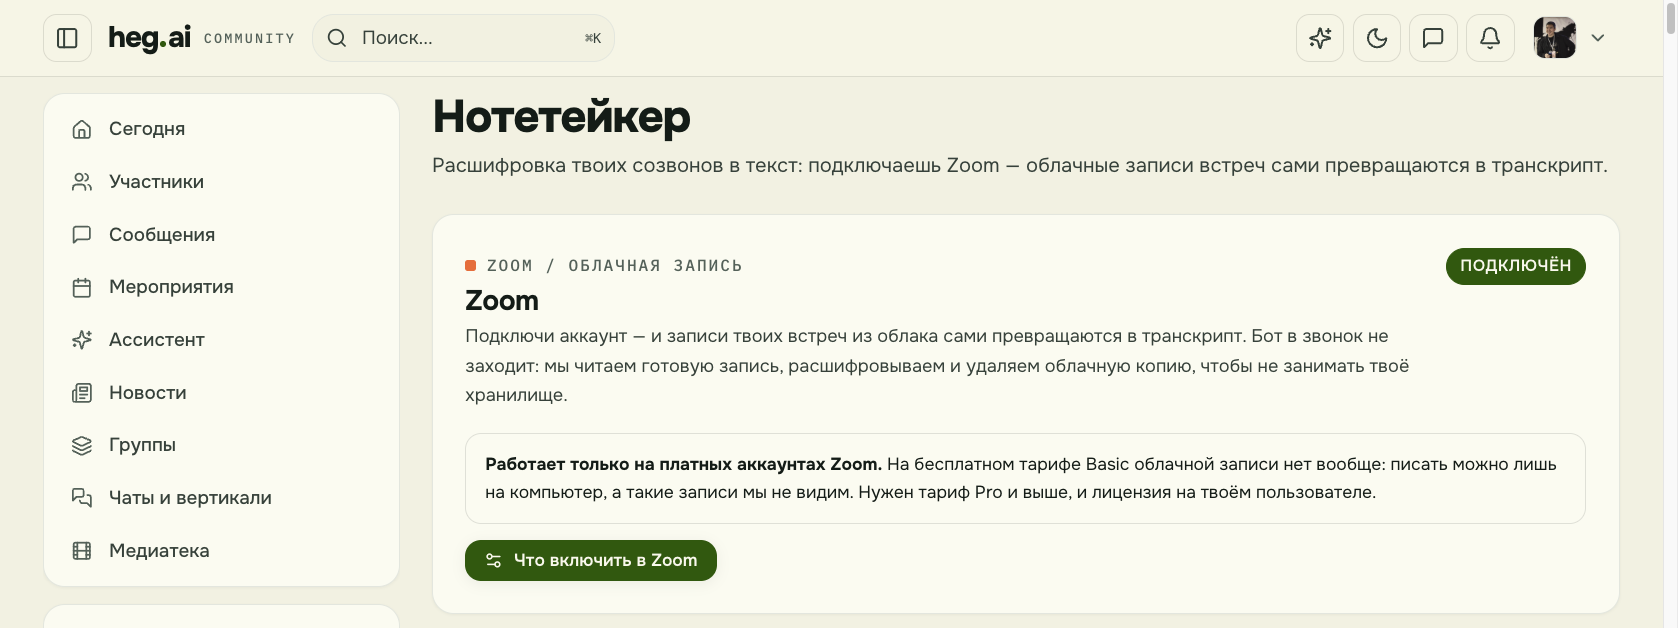Toggle dark mode moon icon
The height and width of the screenshot is (628, 1678).
pos(1377,38)
